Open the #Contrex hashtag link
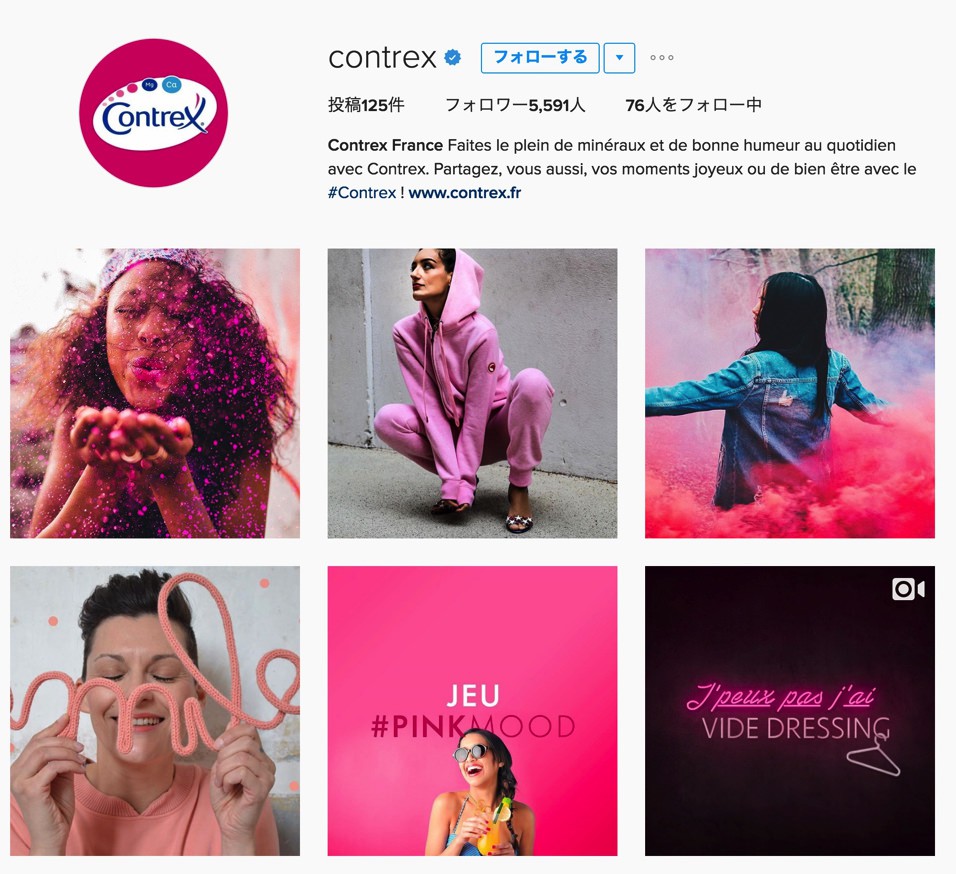The width and height of the screenshot is (956, 874). point(362,193)
